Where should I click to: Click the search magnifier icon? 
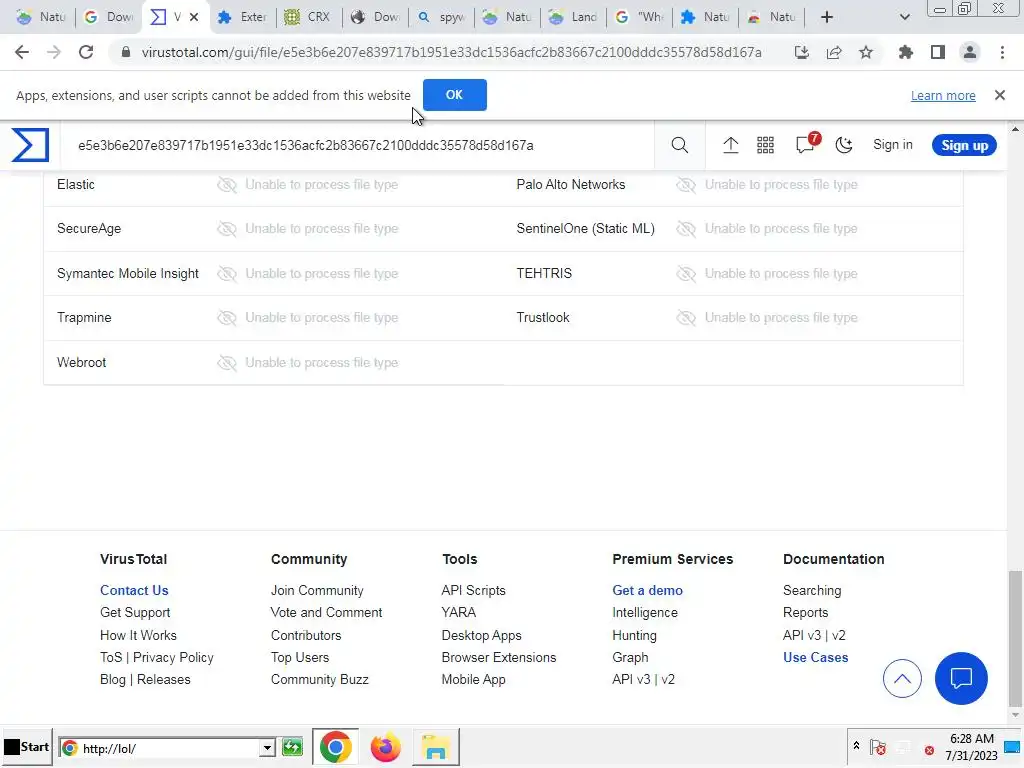coord(679,145)
